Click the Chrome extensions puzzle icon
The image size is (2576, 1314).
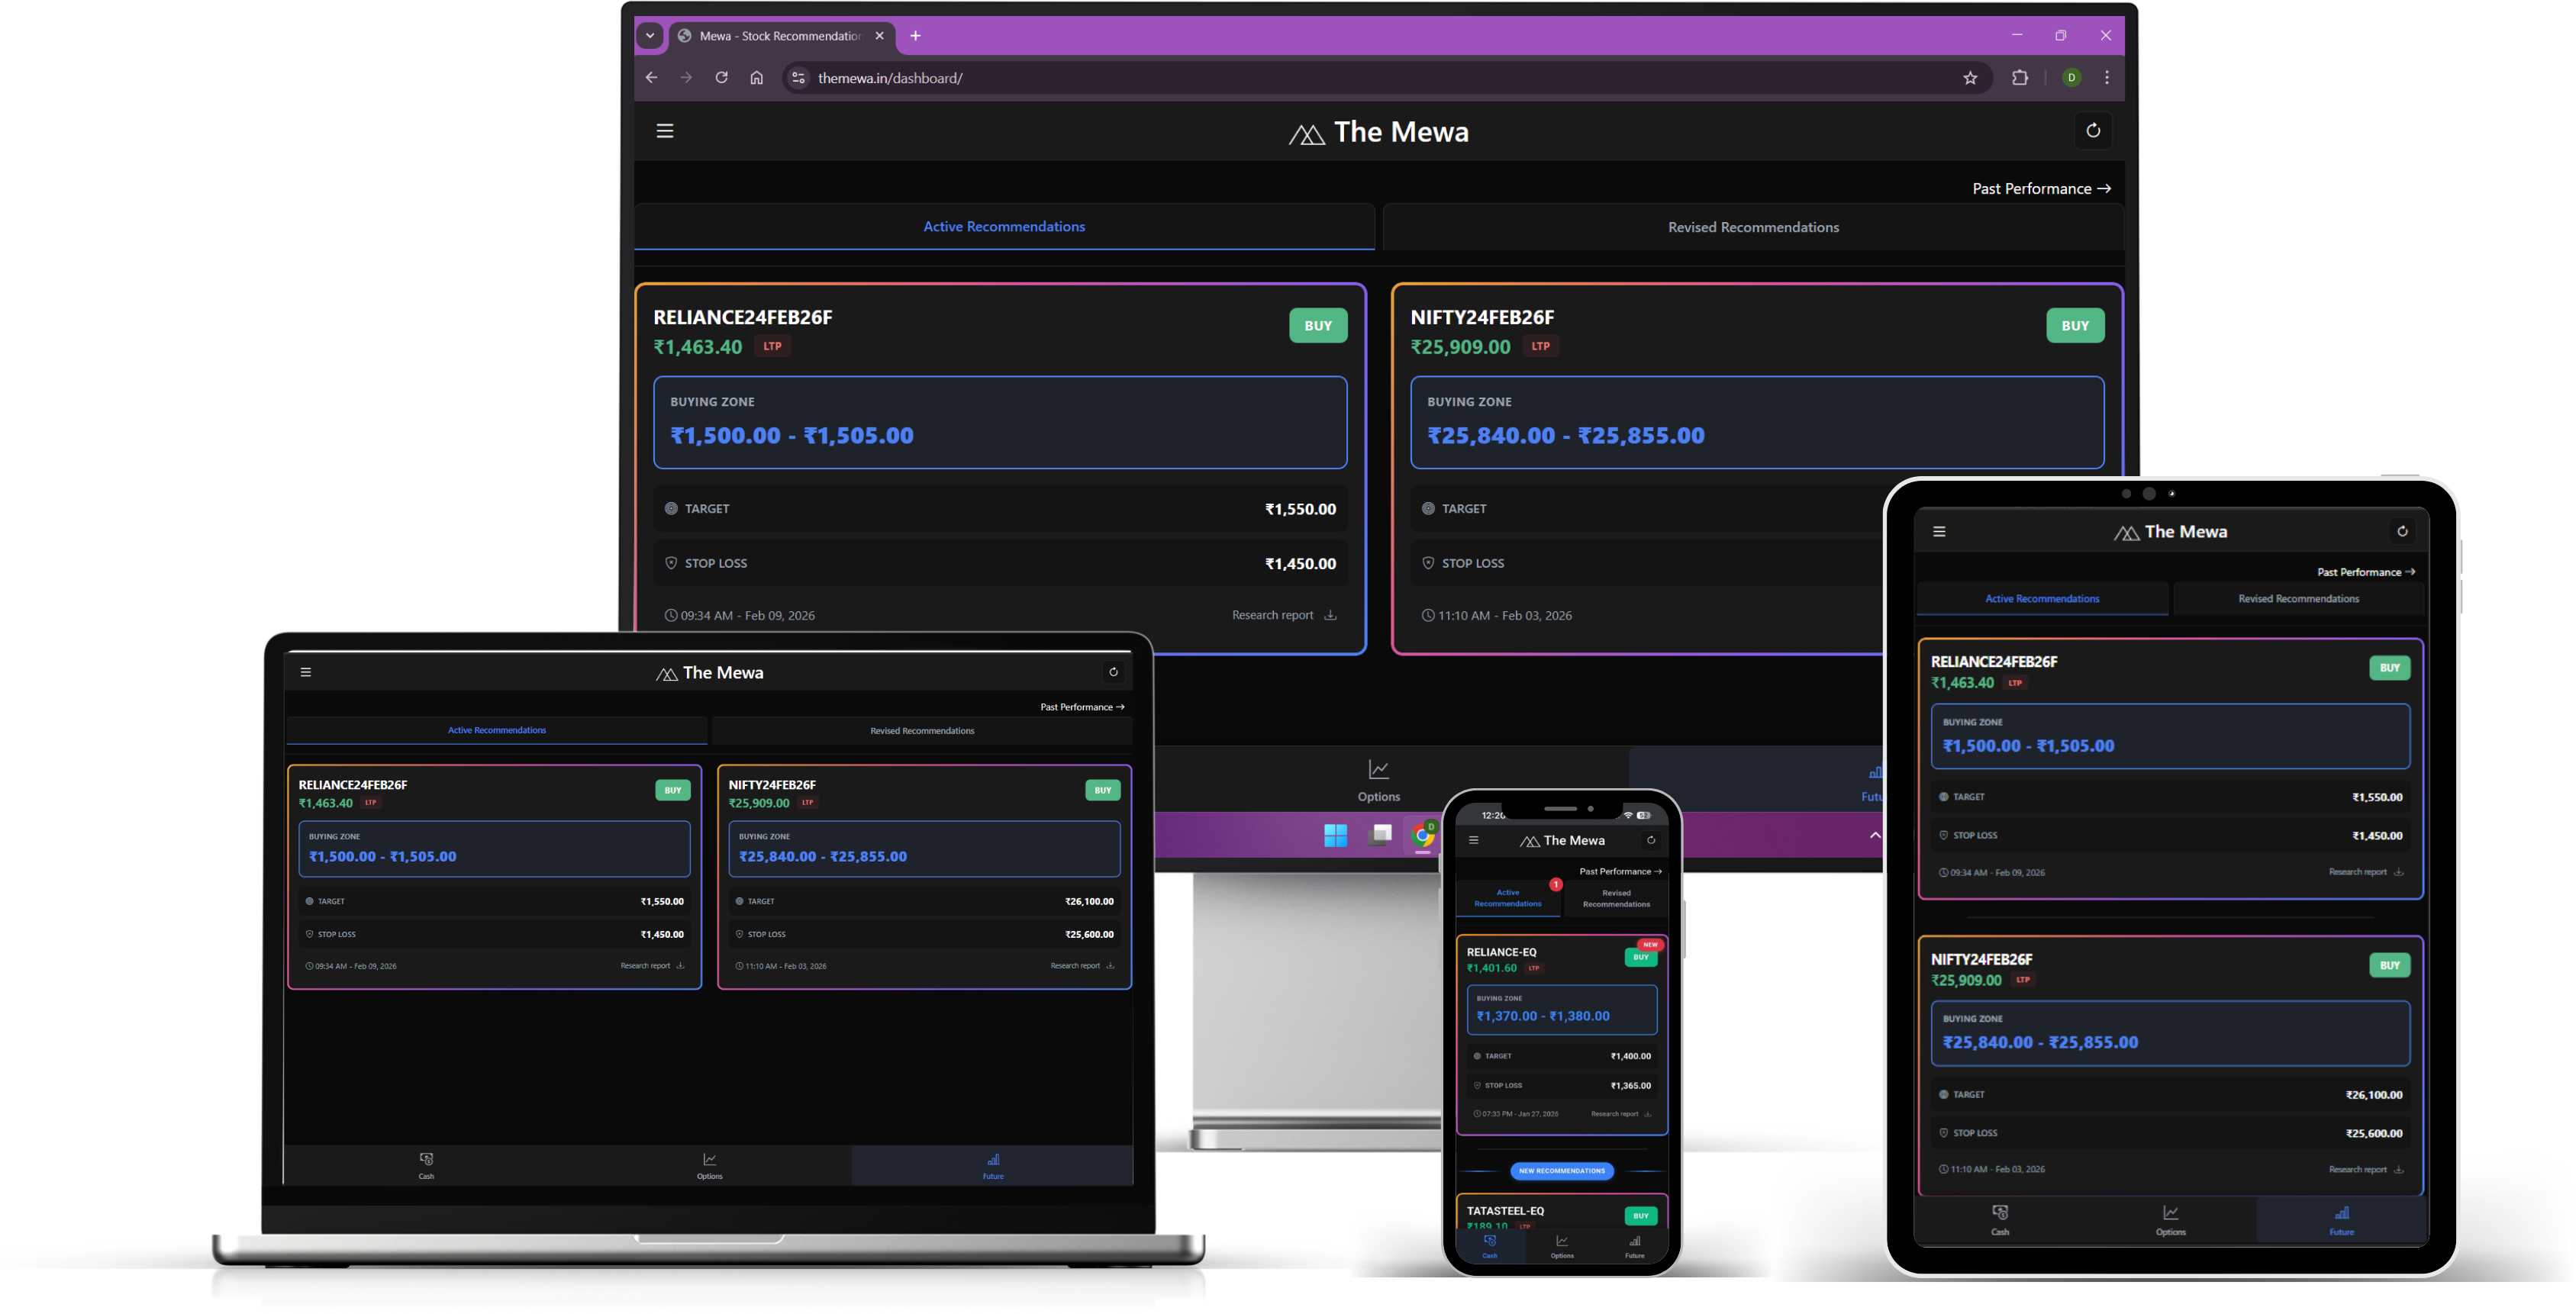(x=2019, y=77)
